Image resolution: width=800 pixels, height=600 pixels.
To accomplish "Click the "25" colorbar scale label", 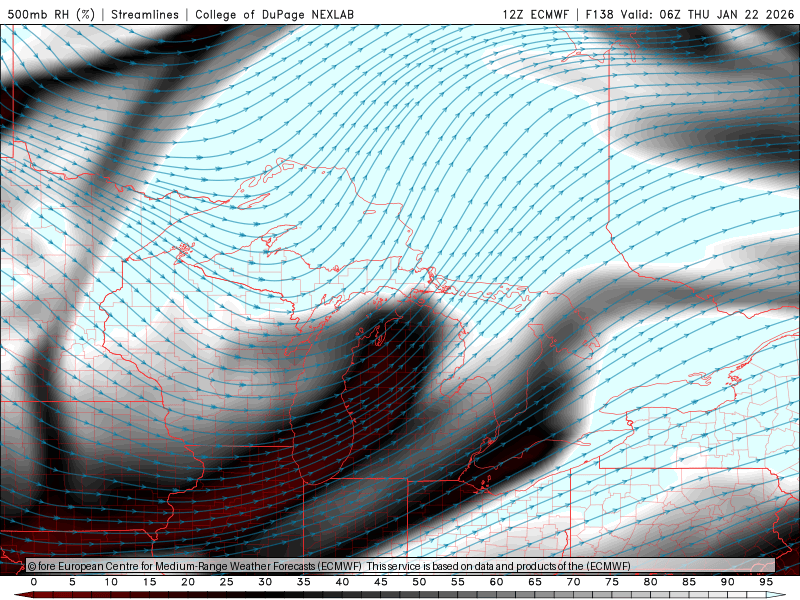I will [x=227, y=582].
